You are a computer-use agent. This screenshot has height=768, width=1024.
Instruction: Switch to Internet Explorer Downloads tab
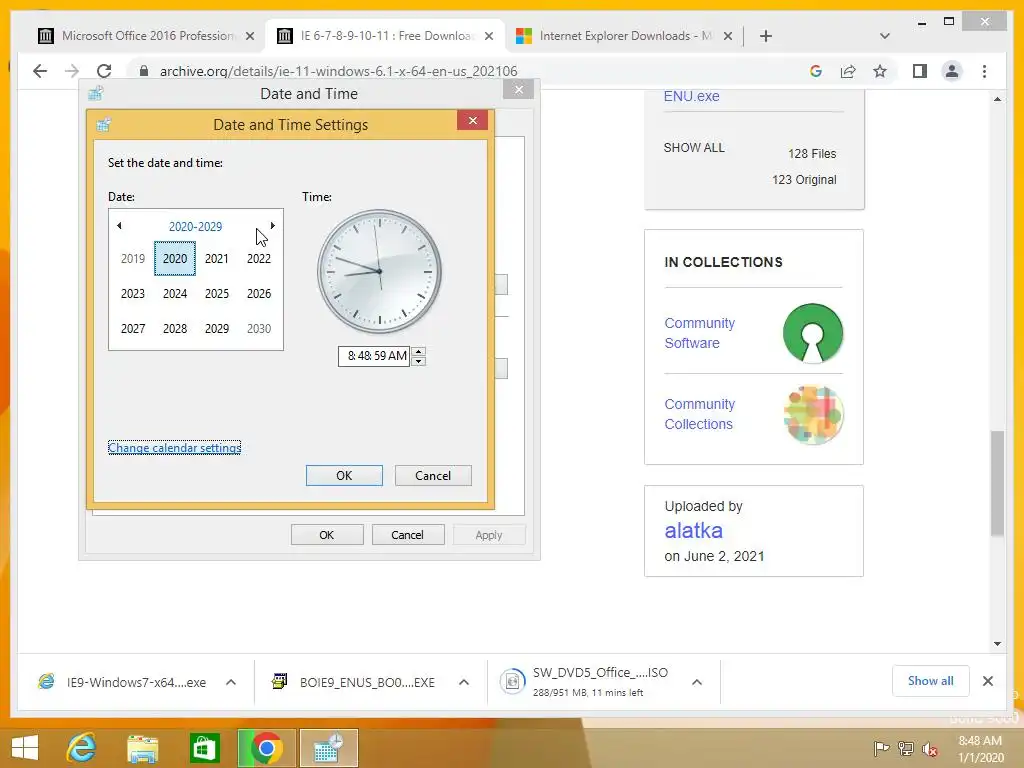pos(626,36)
